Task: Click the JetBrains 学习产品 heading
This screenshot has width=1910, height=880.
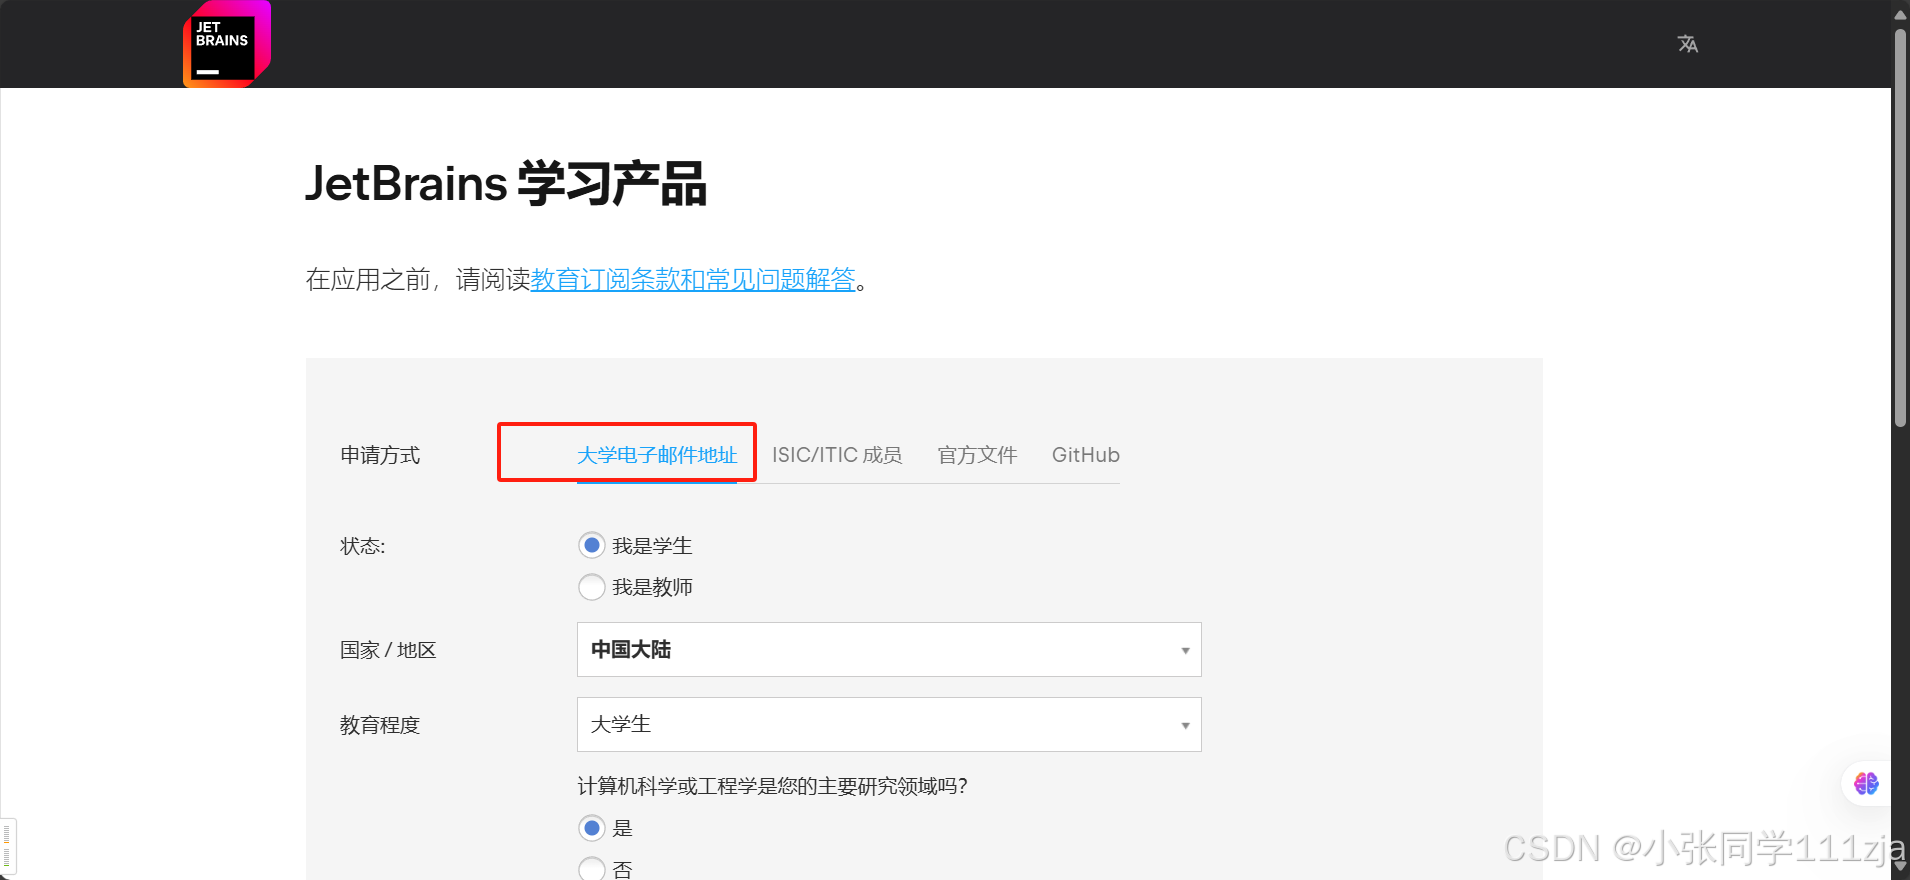Action: click(506, 183)
